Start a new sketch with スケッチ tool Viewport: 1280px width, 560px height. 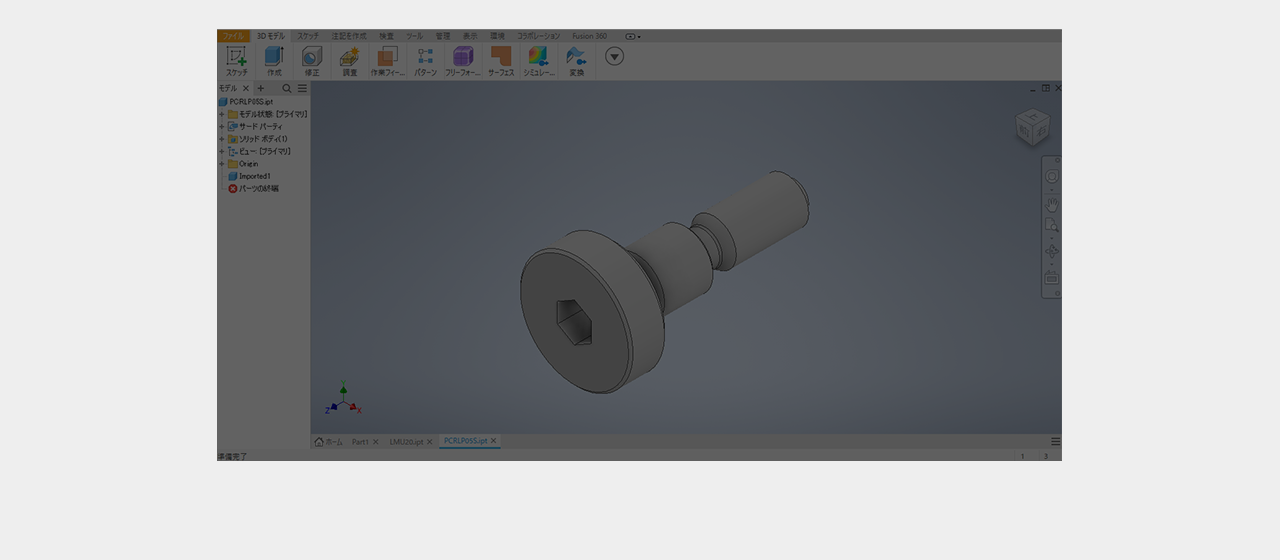coord(236,59)
